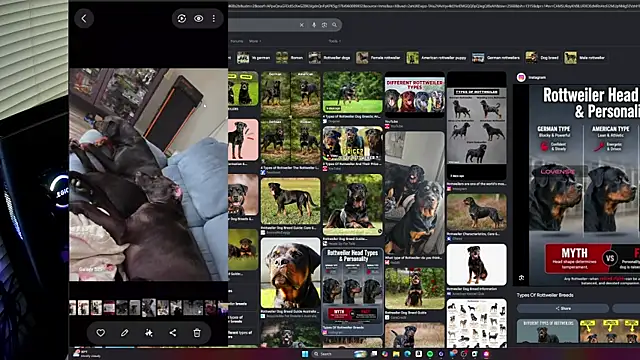This screenshot has height=360, width=640.
Task: Open Spotify from the Windows taskbar
Action: click(430, 354)
